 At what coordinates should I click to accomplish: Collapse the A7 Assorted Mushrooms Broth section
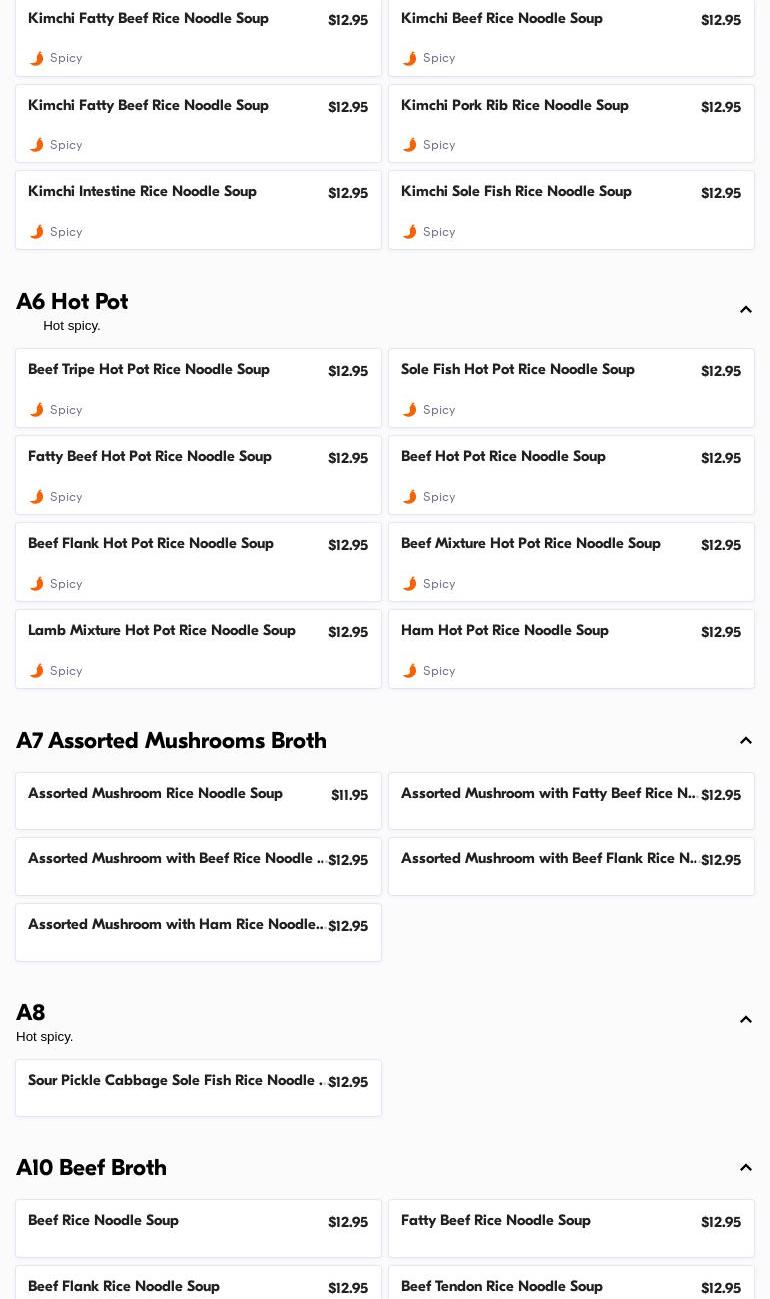pos(746,741)
